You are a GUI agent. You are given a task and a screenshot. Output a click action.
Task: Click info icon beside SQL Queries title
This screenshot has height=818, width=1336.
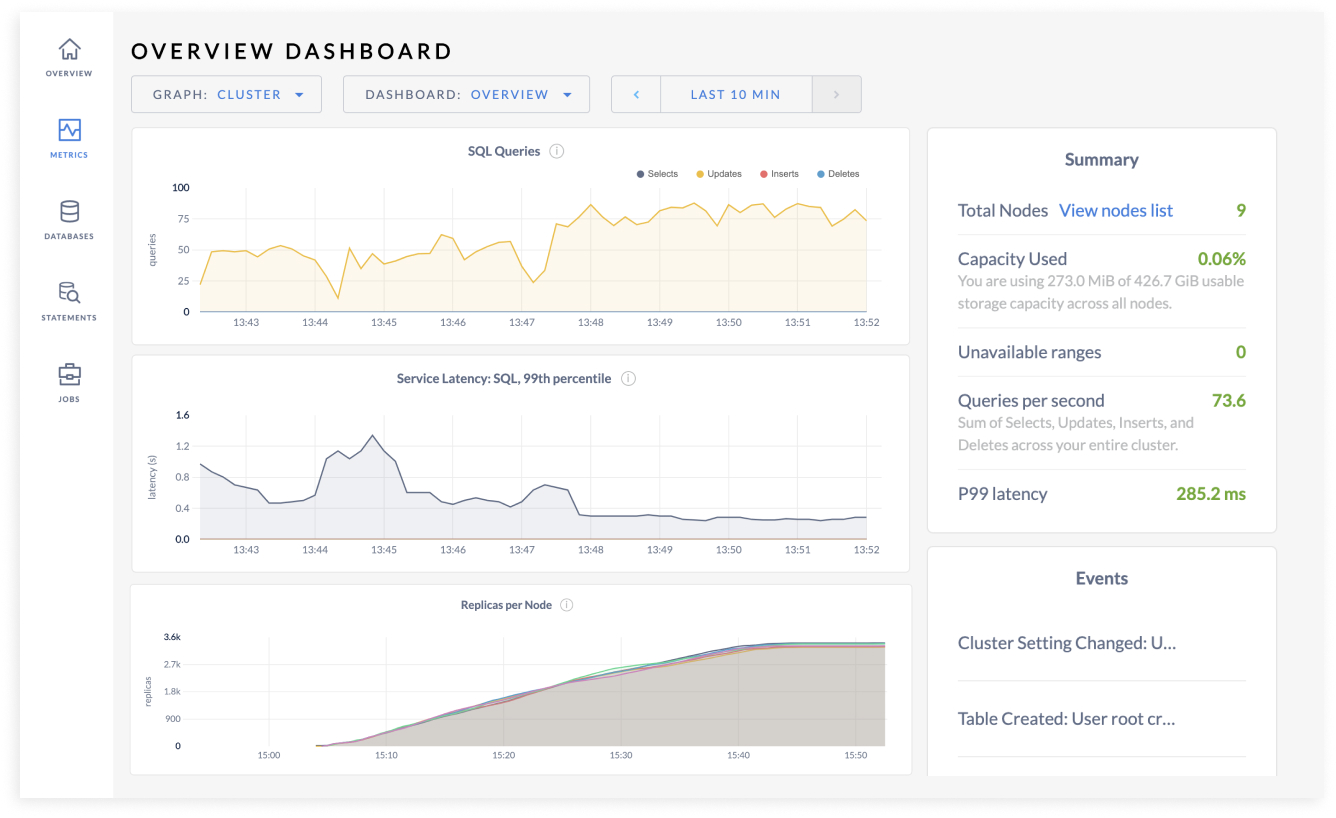tap(557, 152)
